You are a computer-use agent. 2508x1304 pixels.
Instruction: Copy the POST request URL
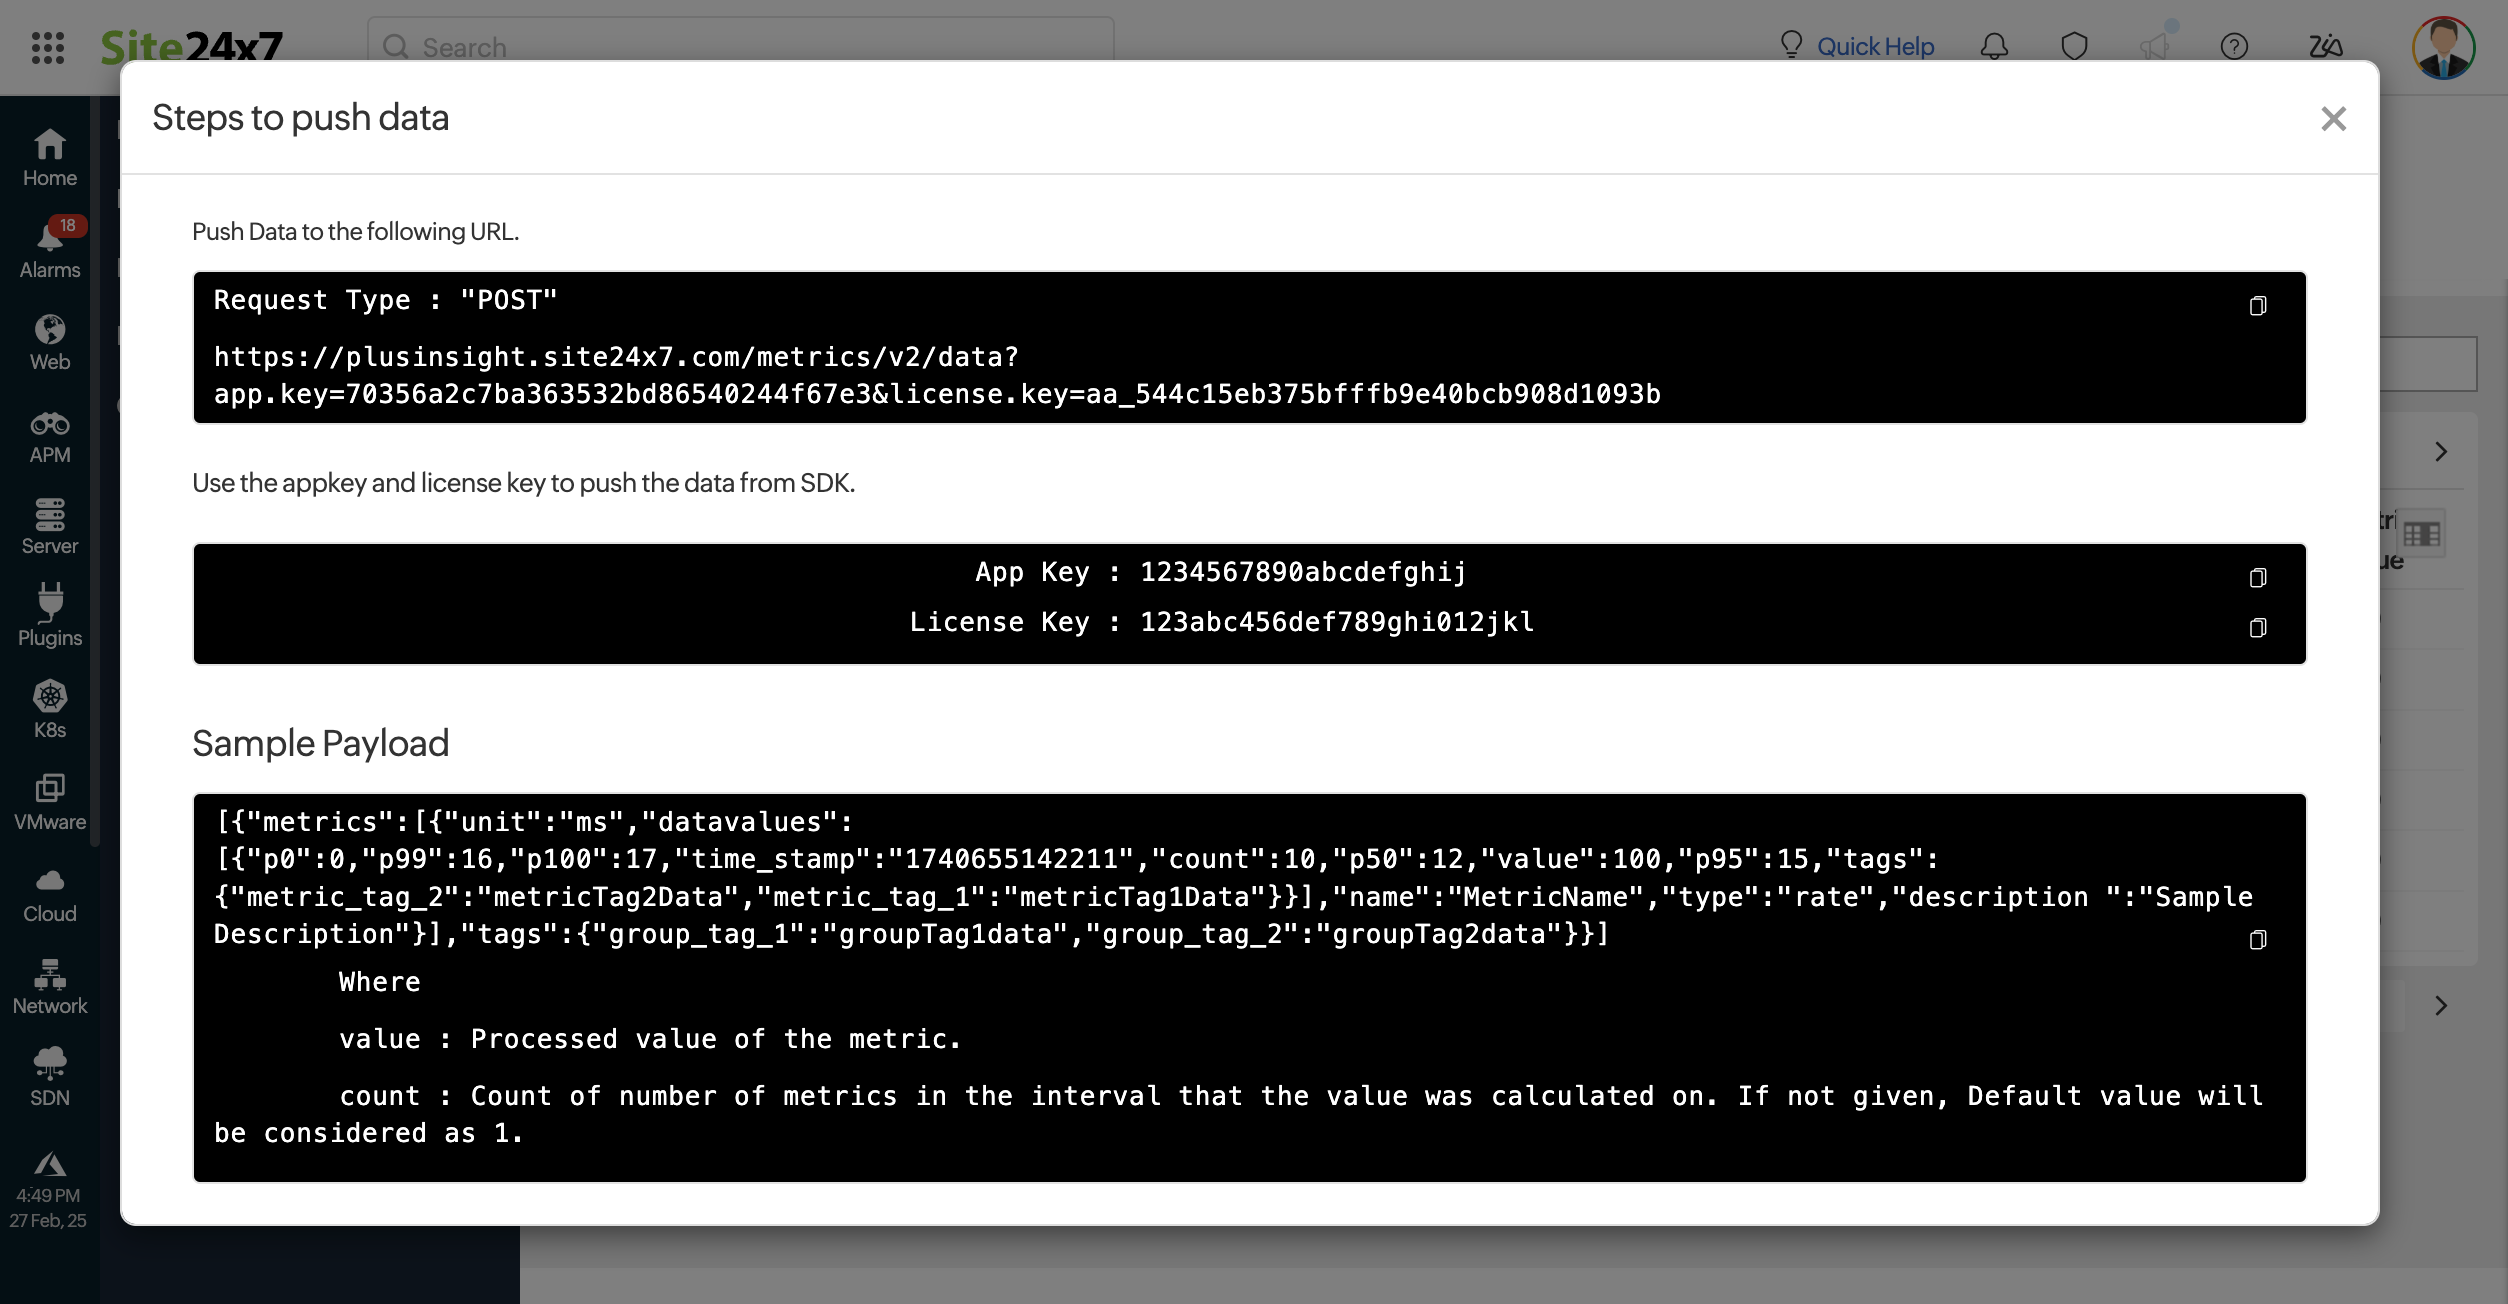(x=2258, y=304)
